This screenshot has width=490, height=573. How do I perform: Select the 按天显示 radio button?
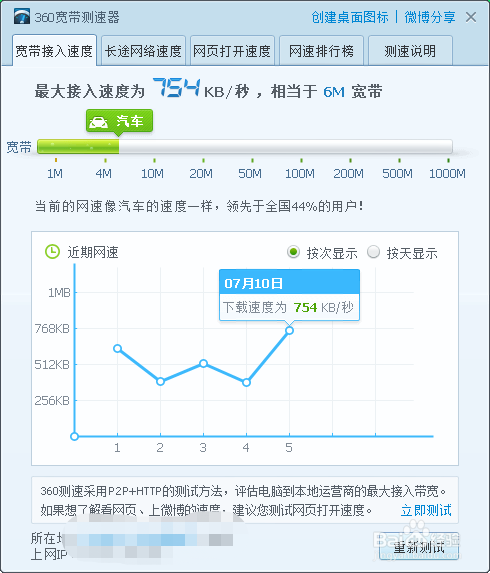point(373,252)
